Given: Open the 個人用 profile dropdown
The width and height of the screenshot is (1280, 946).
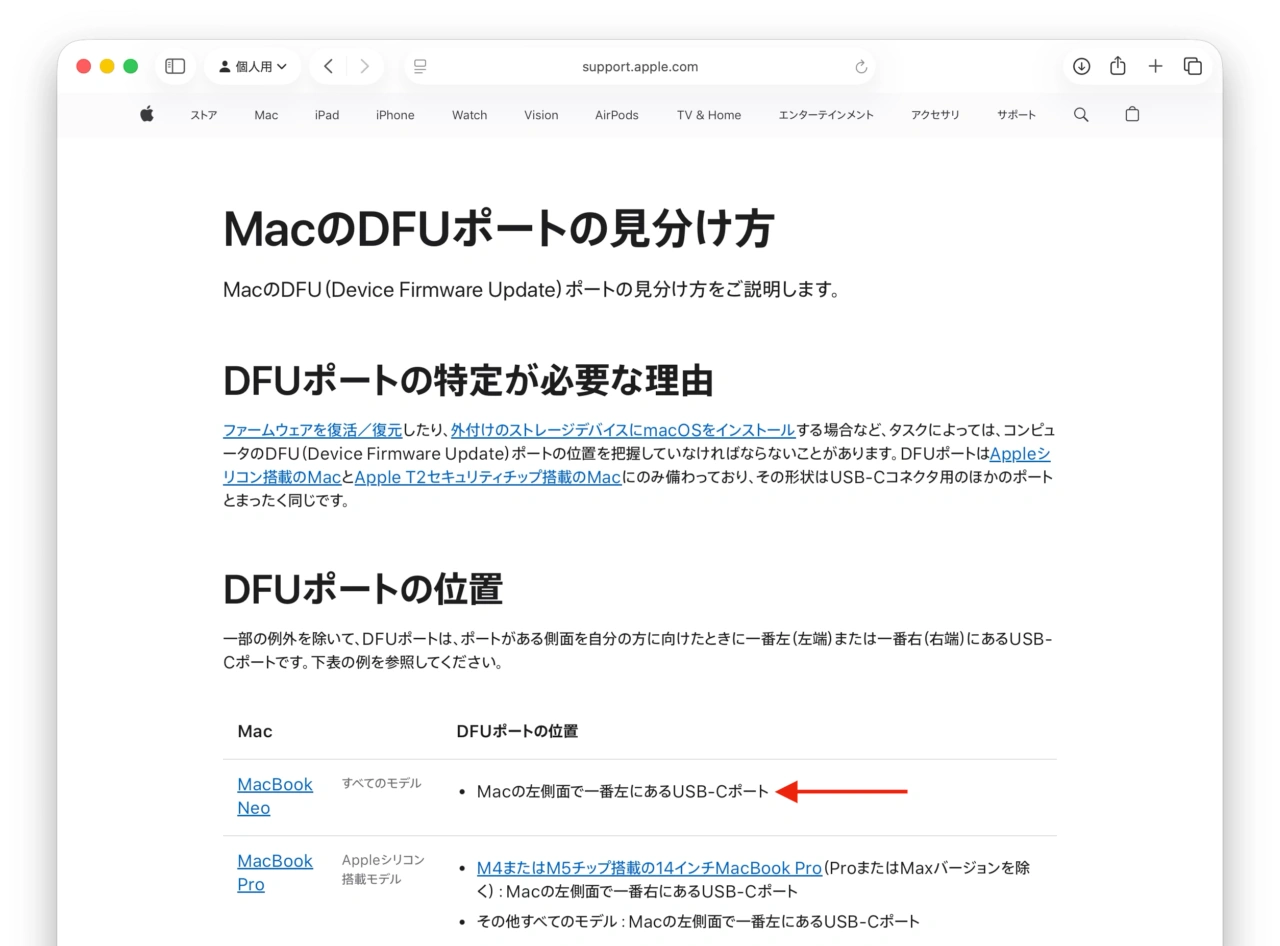Looking at the screenshot, I should pyautogui.click(x=252, y=66).
